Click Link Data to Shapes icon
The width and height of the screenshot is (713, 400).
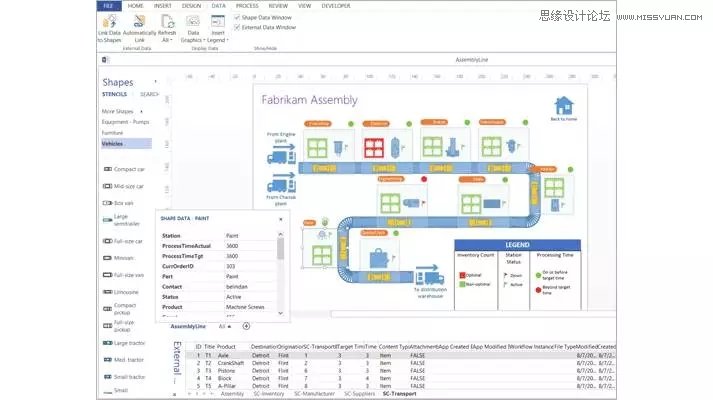109,22
